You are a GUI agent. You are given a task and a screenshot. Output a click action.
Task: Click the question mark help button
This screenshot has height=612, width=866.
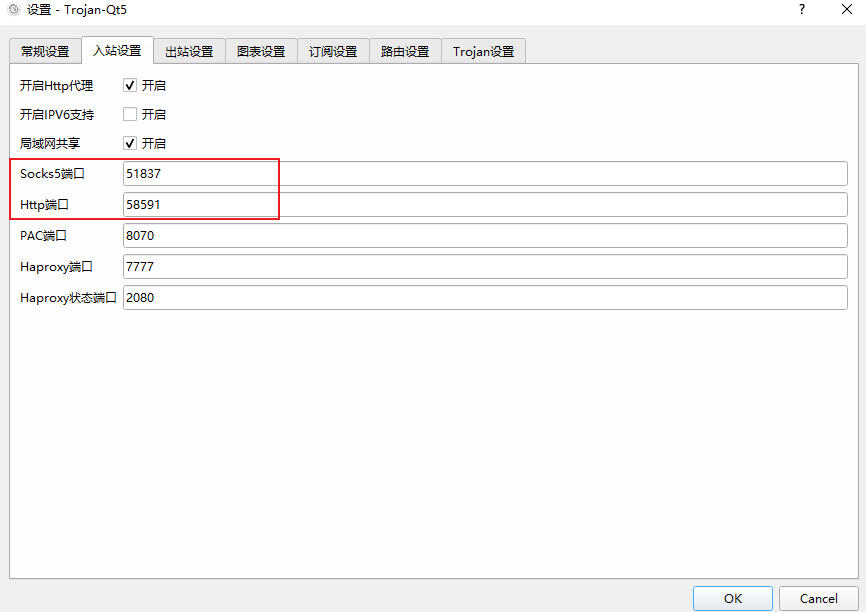(x=801, y=10)
